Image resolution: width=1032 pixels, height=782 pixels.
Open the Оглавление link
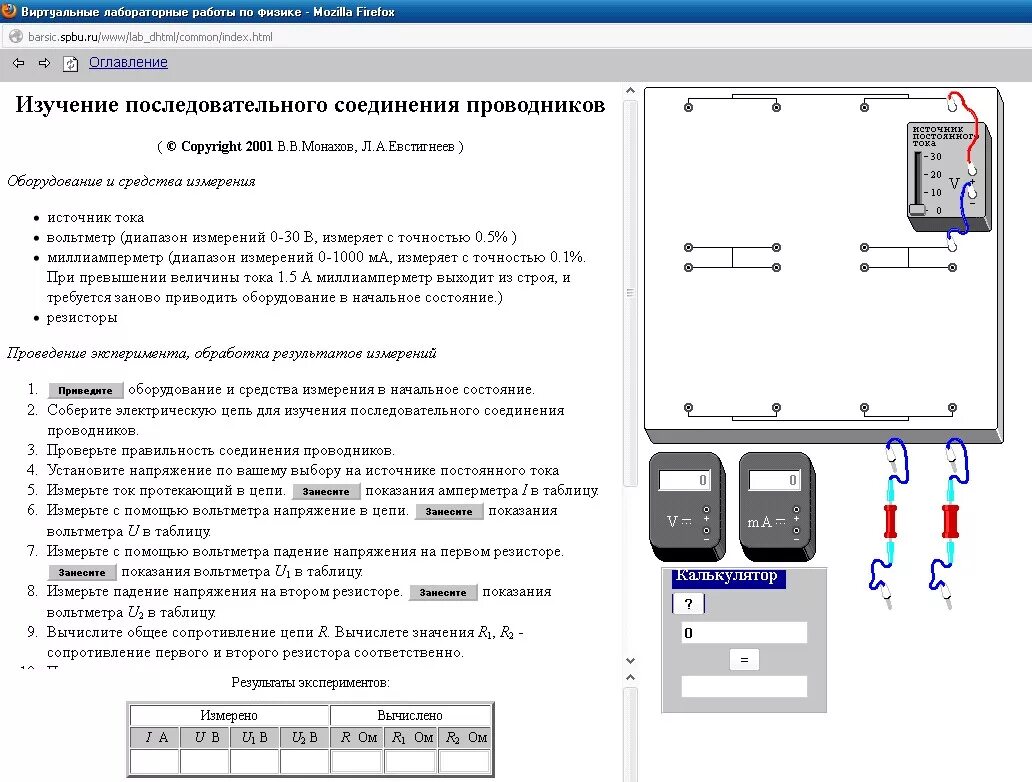point(128,62)
